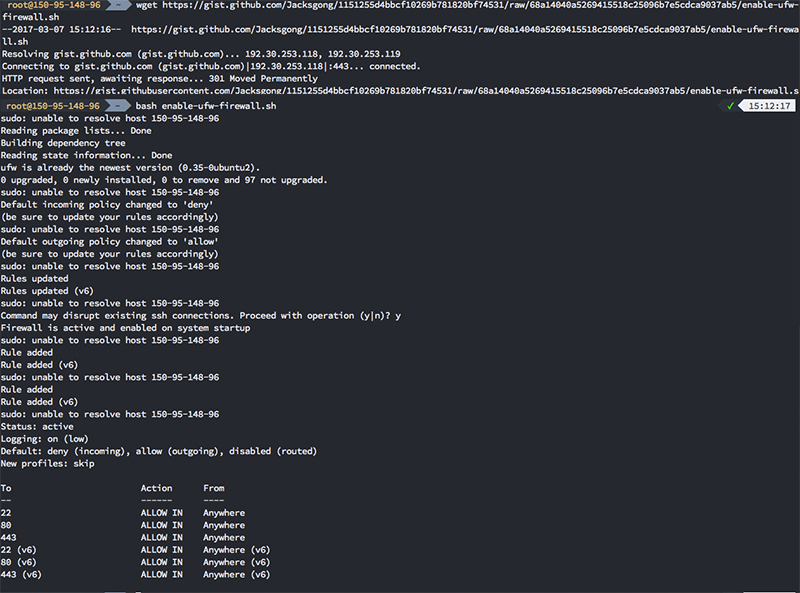Click the 'From' column header
Image resolution: width=800 pixels, height=593 pixels.
pyautogui.click(x=214, y=488)
